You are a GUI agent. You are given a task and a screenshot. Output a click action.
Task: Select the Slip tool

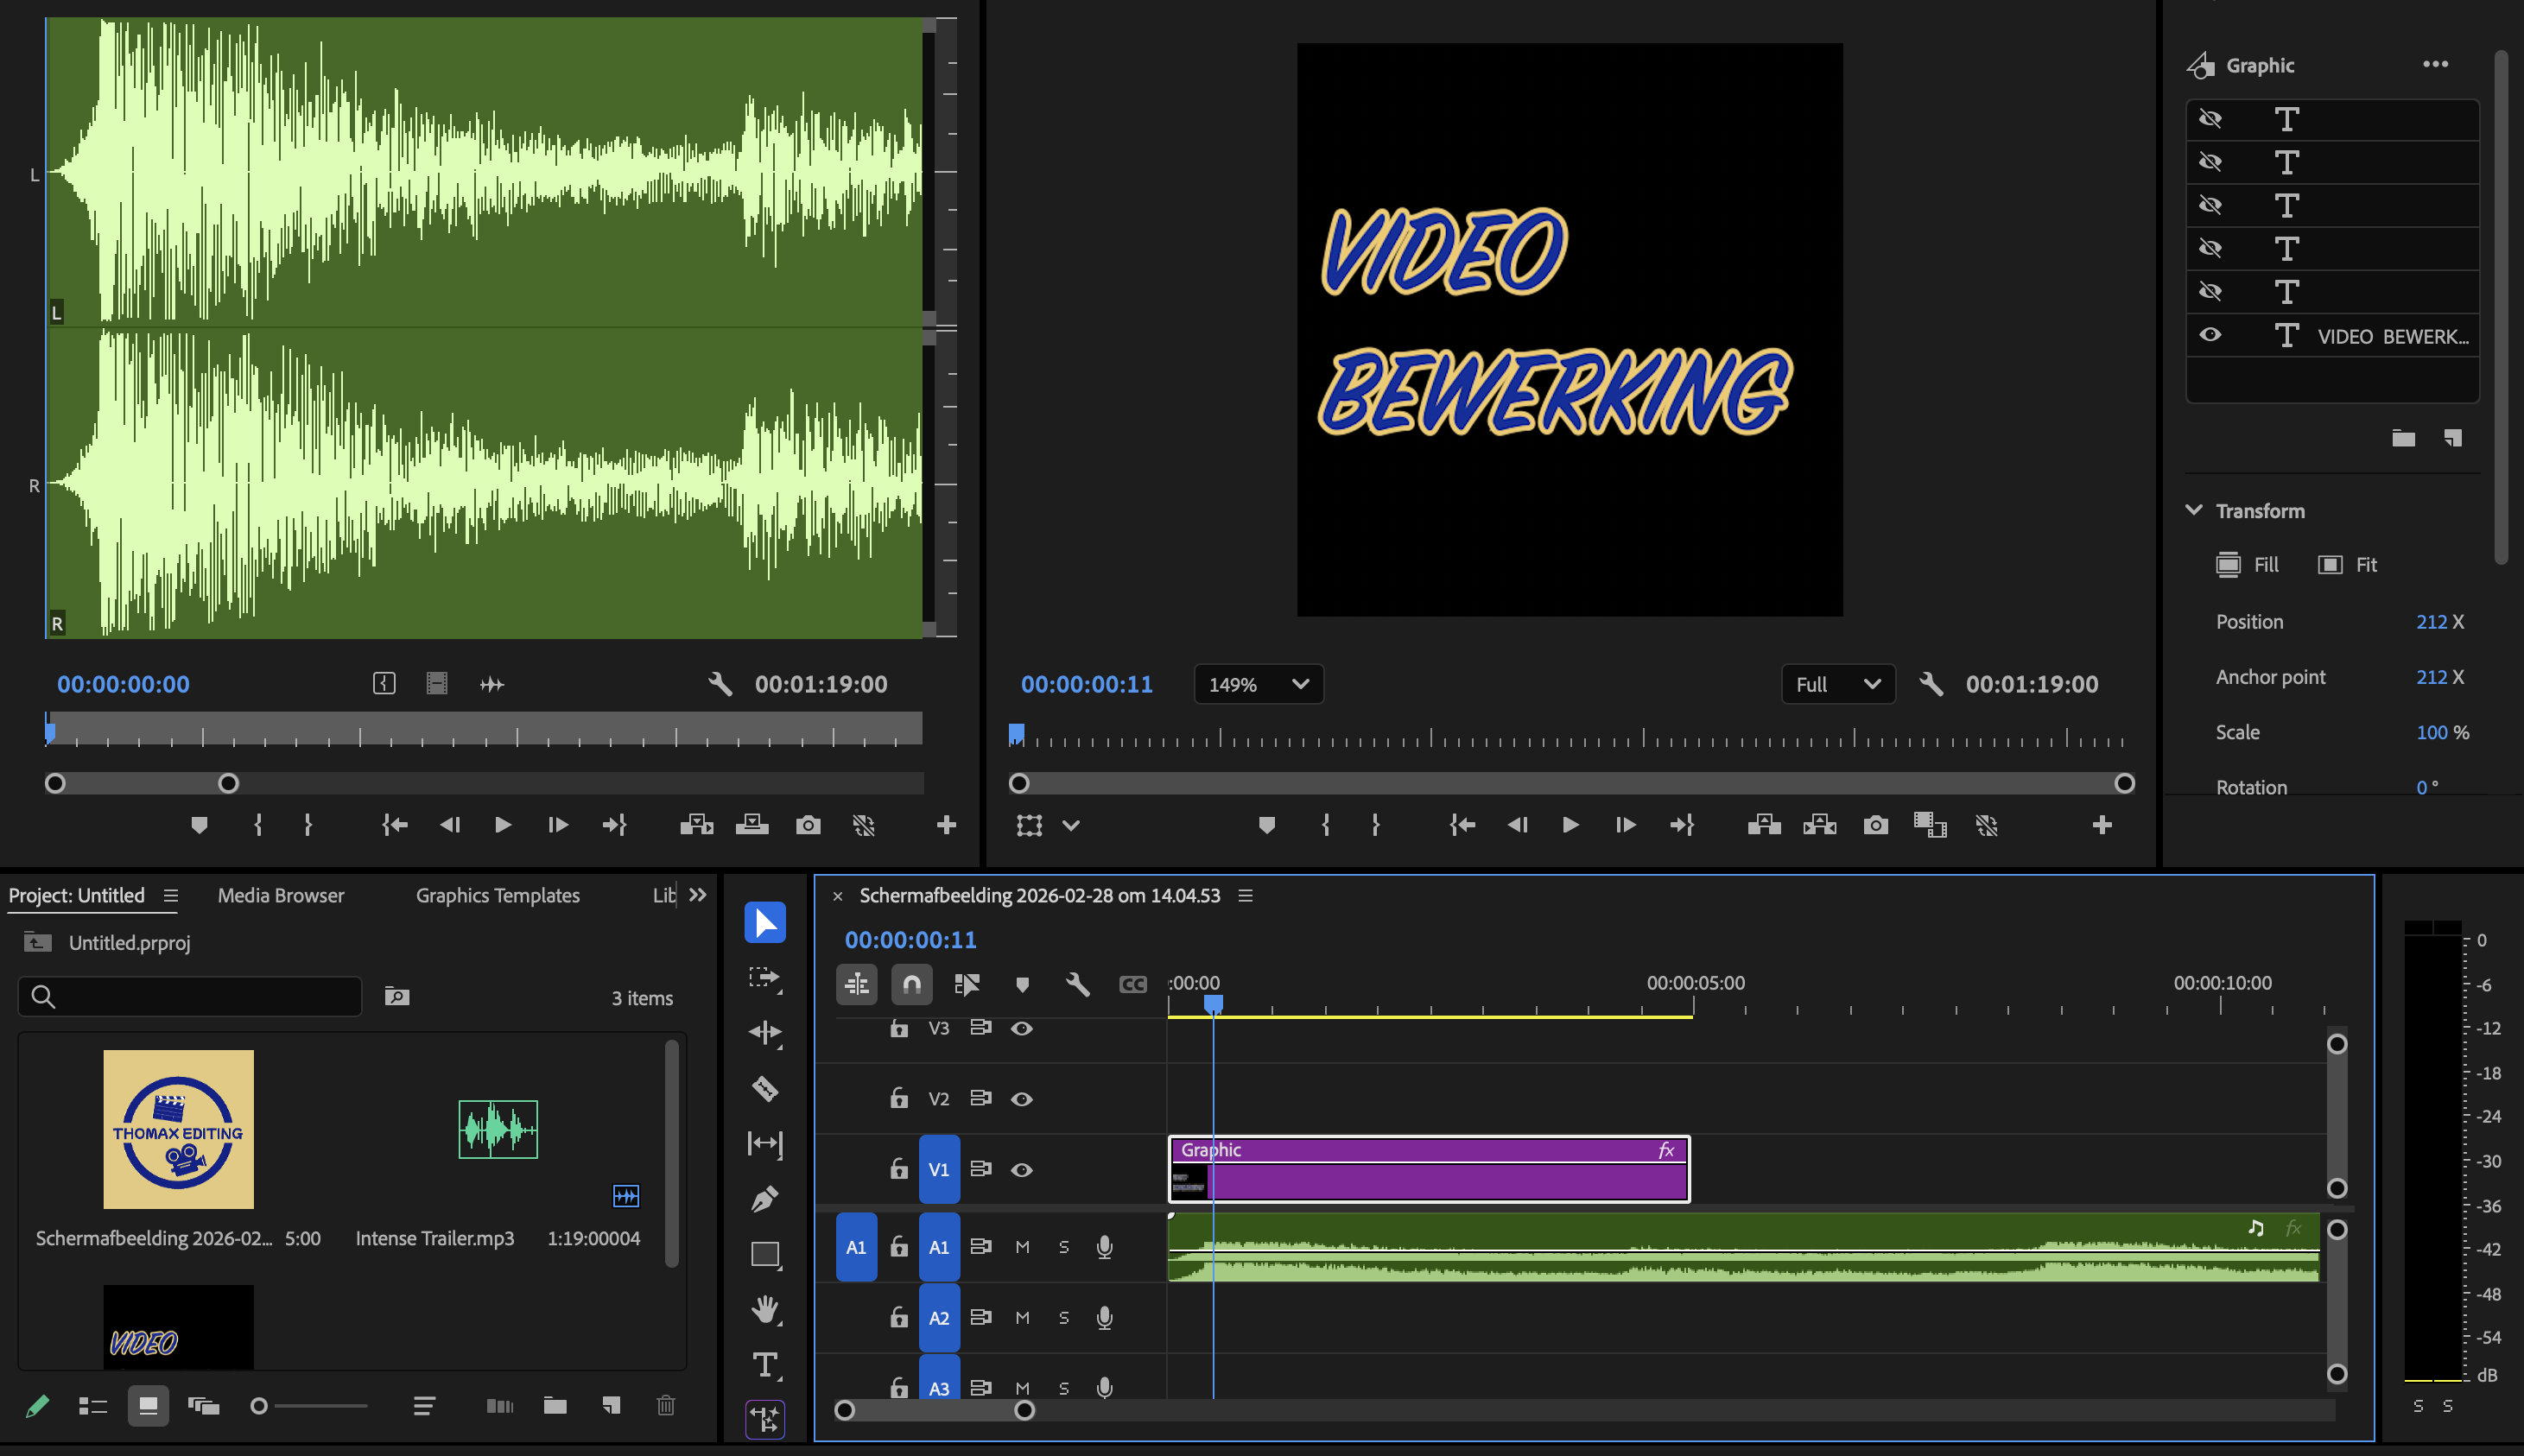pyautogui.click(x=765, y=1143)
